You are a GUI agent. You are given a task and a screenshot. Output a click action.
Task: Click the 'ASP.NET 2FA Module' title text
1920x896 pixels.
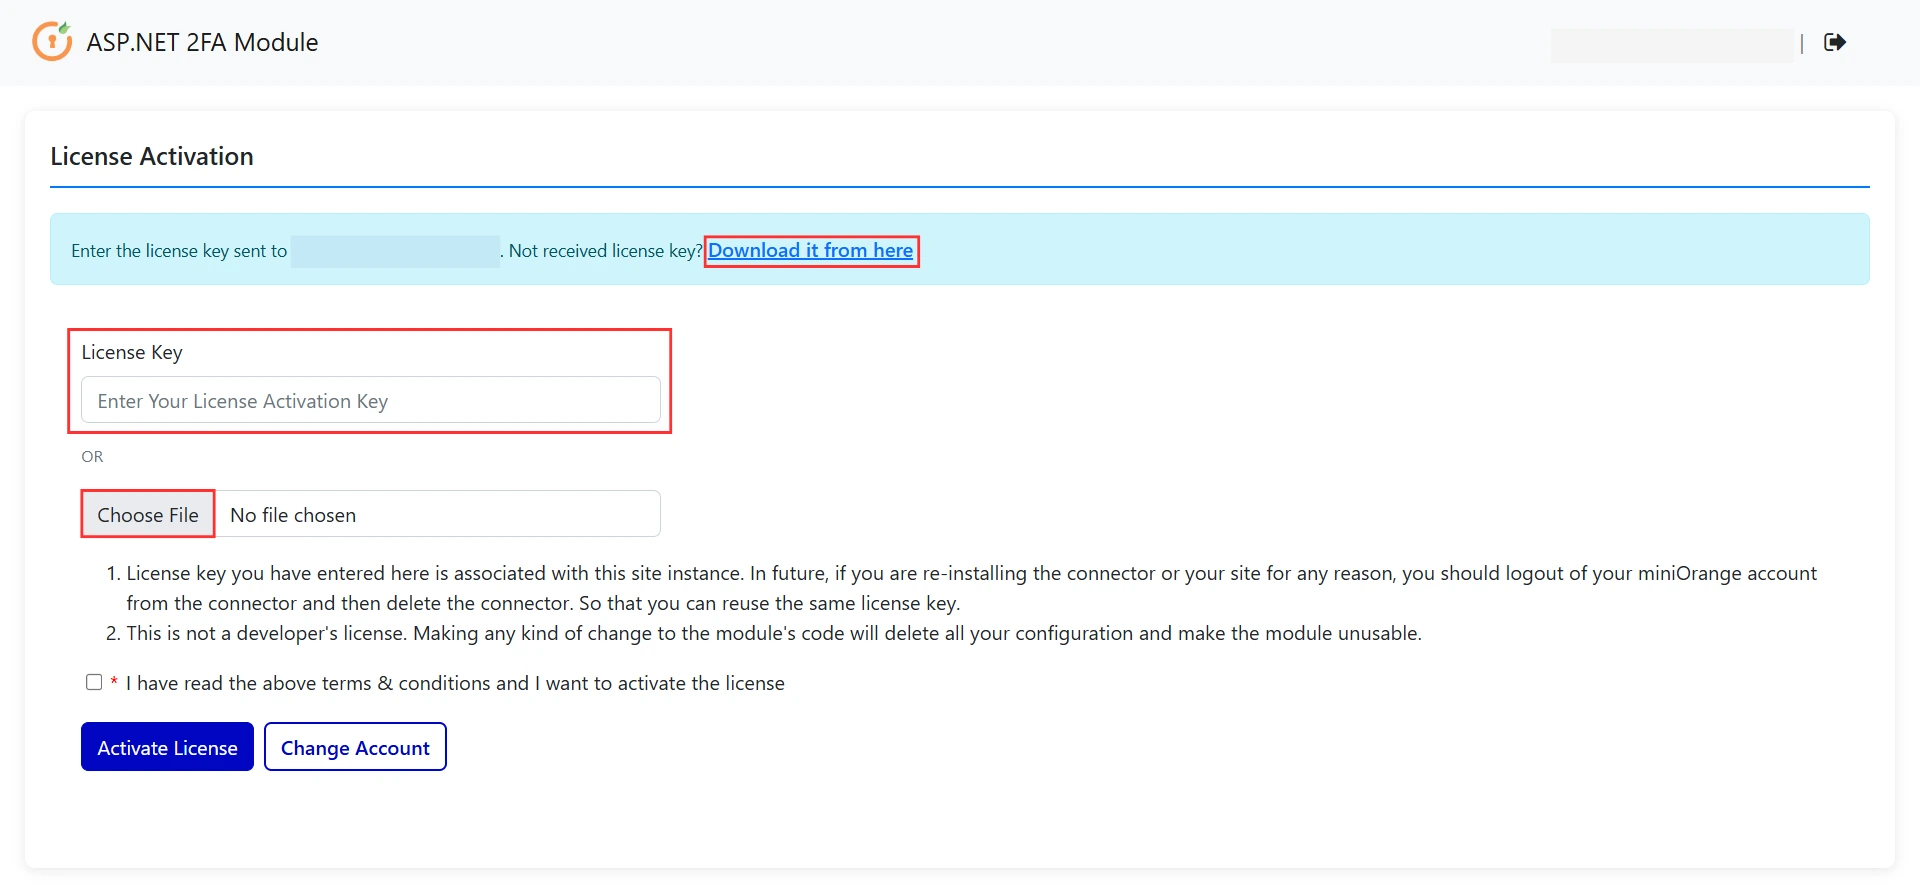[x=202, y=42]
